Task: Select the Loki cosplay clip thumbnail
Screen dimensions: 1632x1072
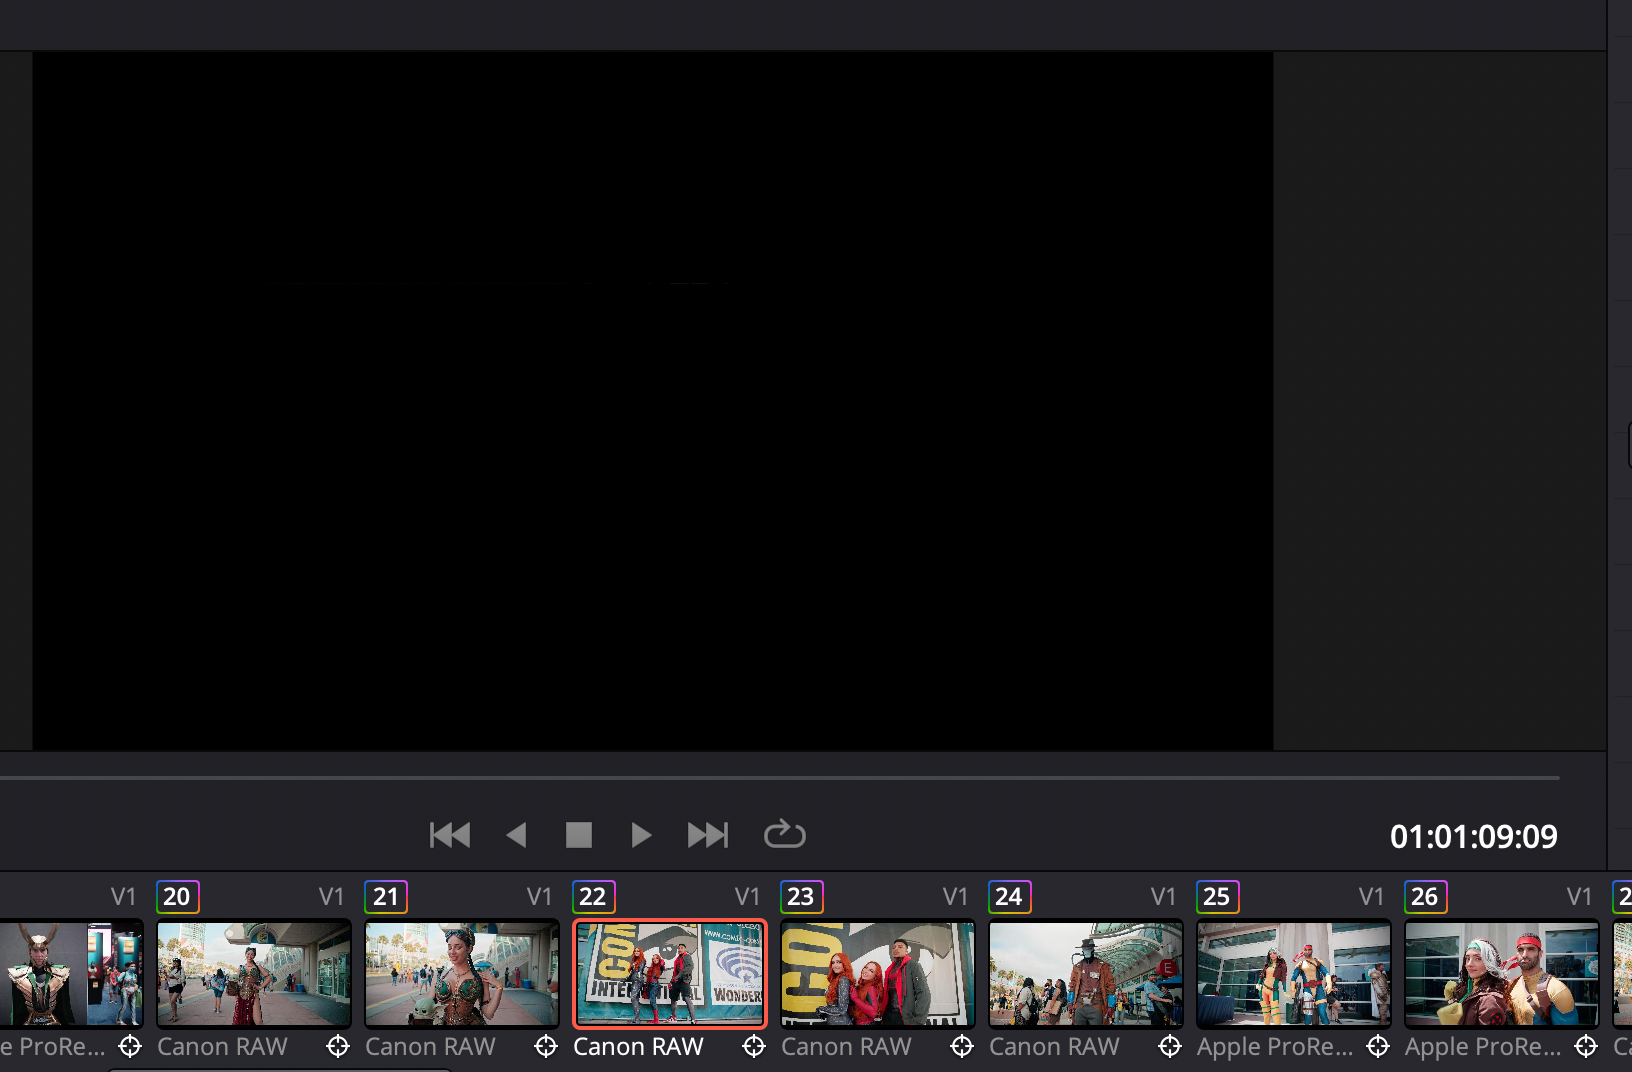Action: click(71, 974)
